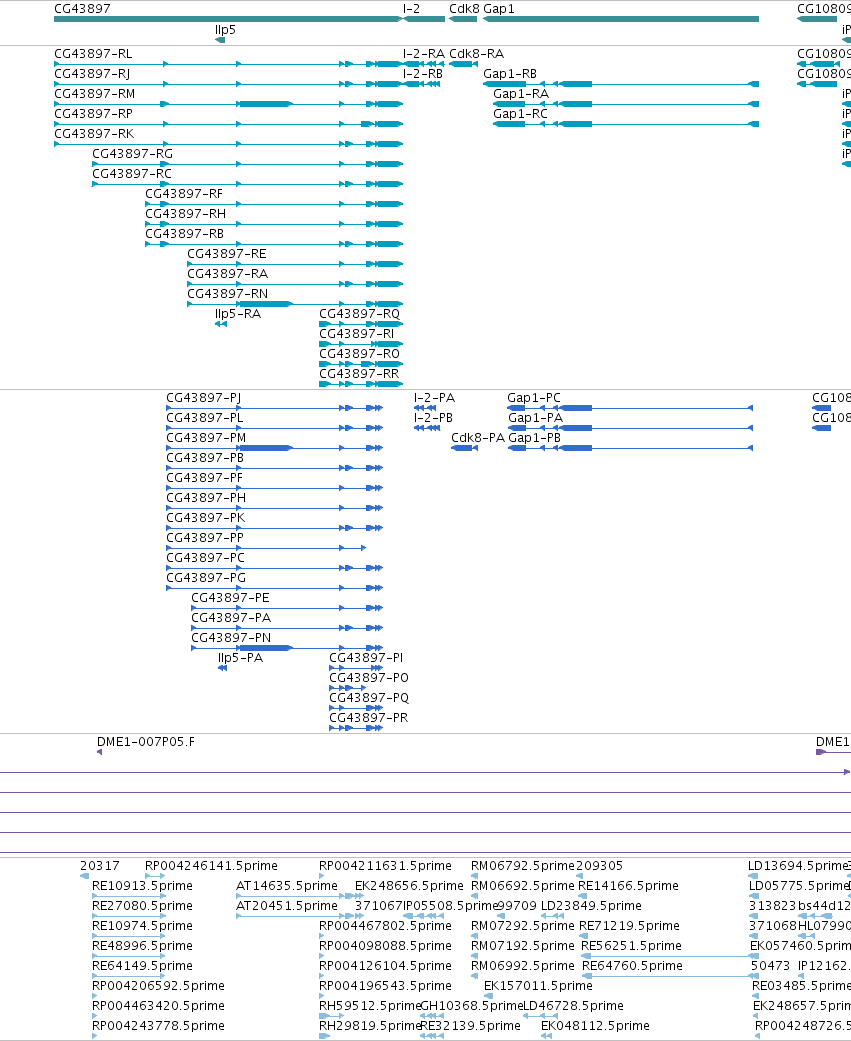Select EST LD23849.5prime
The image size is (851, 1041).
553,916
